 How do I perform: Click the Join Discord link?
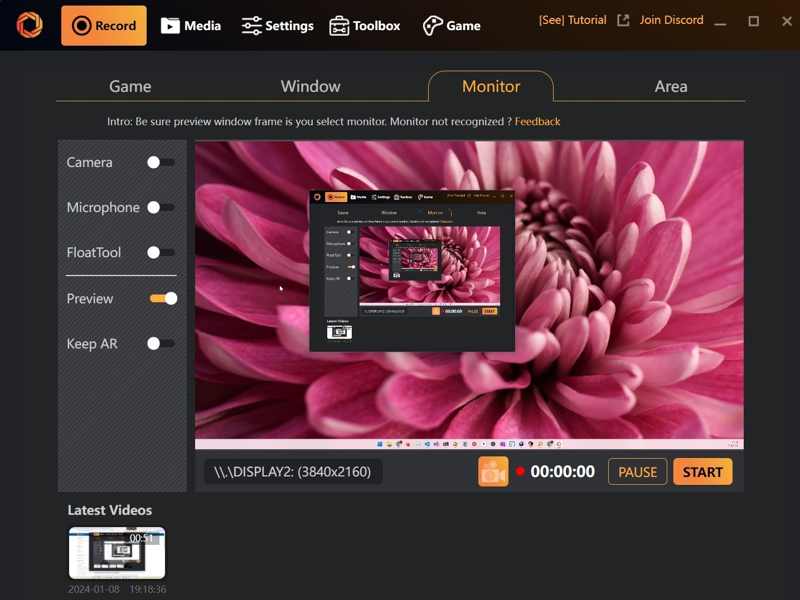point(671,20)
